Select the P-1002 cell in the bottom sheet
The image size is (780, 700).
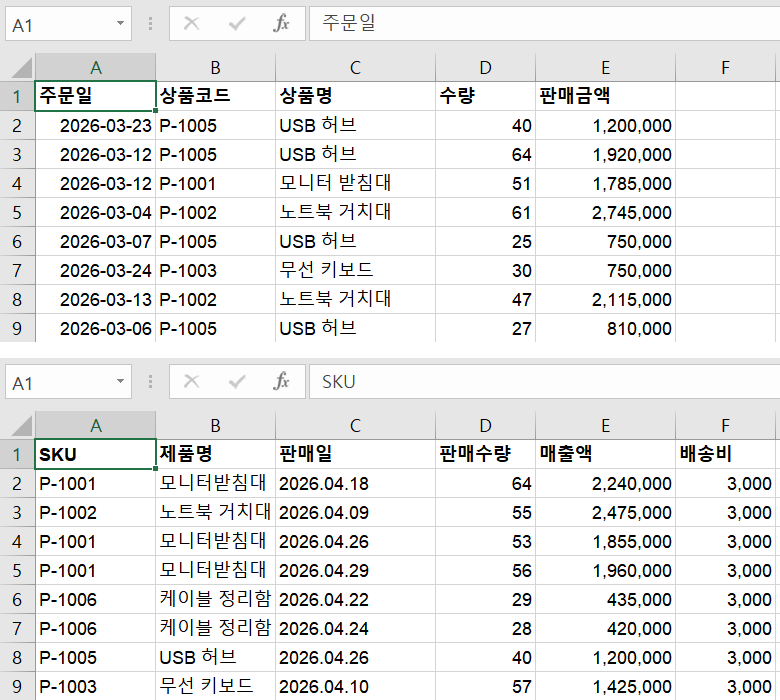point(96,512)
